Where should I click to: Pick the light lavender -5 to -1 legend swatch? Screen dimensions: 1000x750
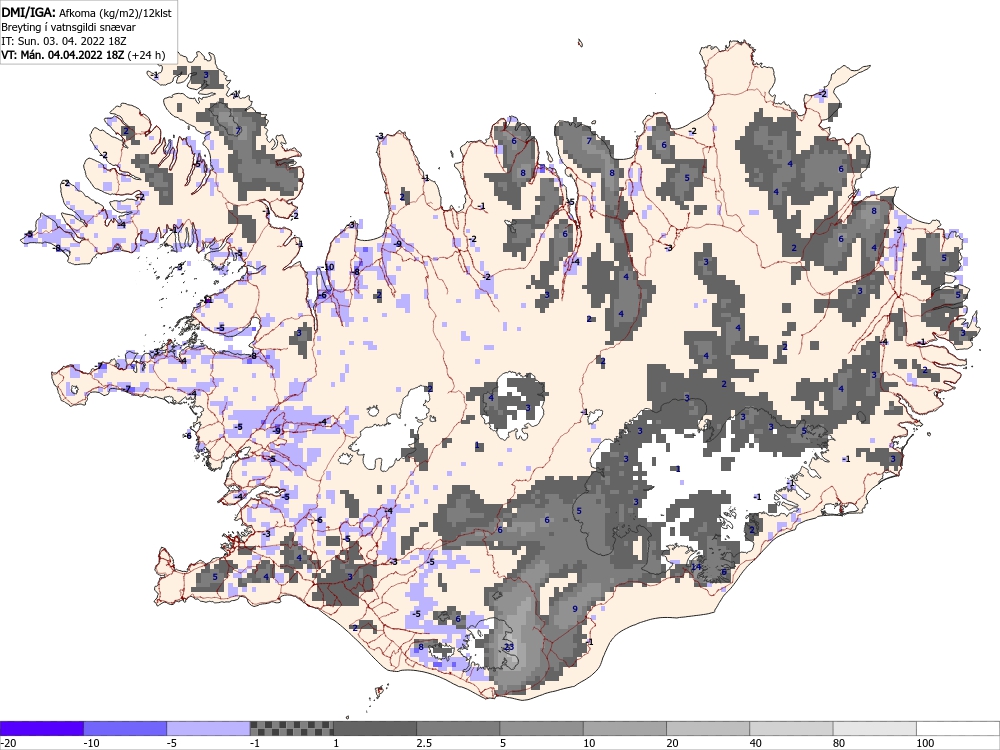click(x=209, y=728)
